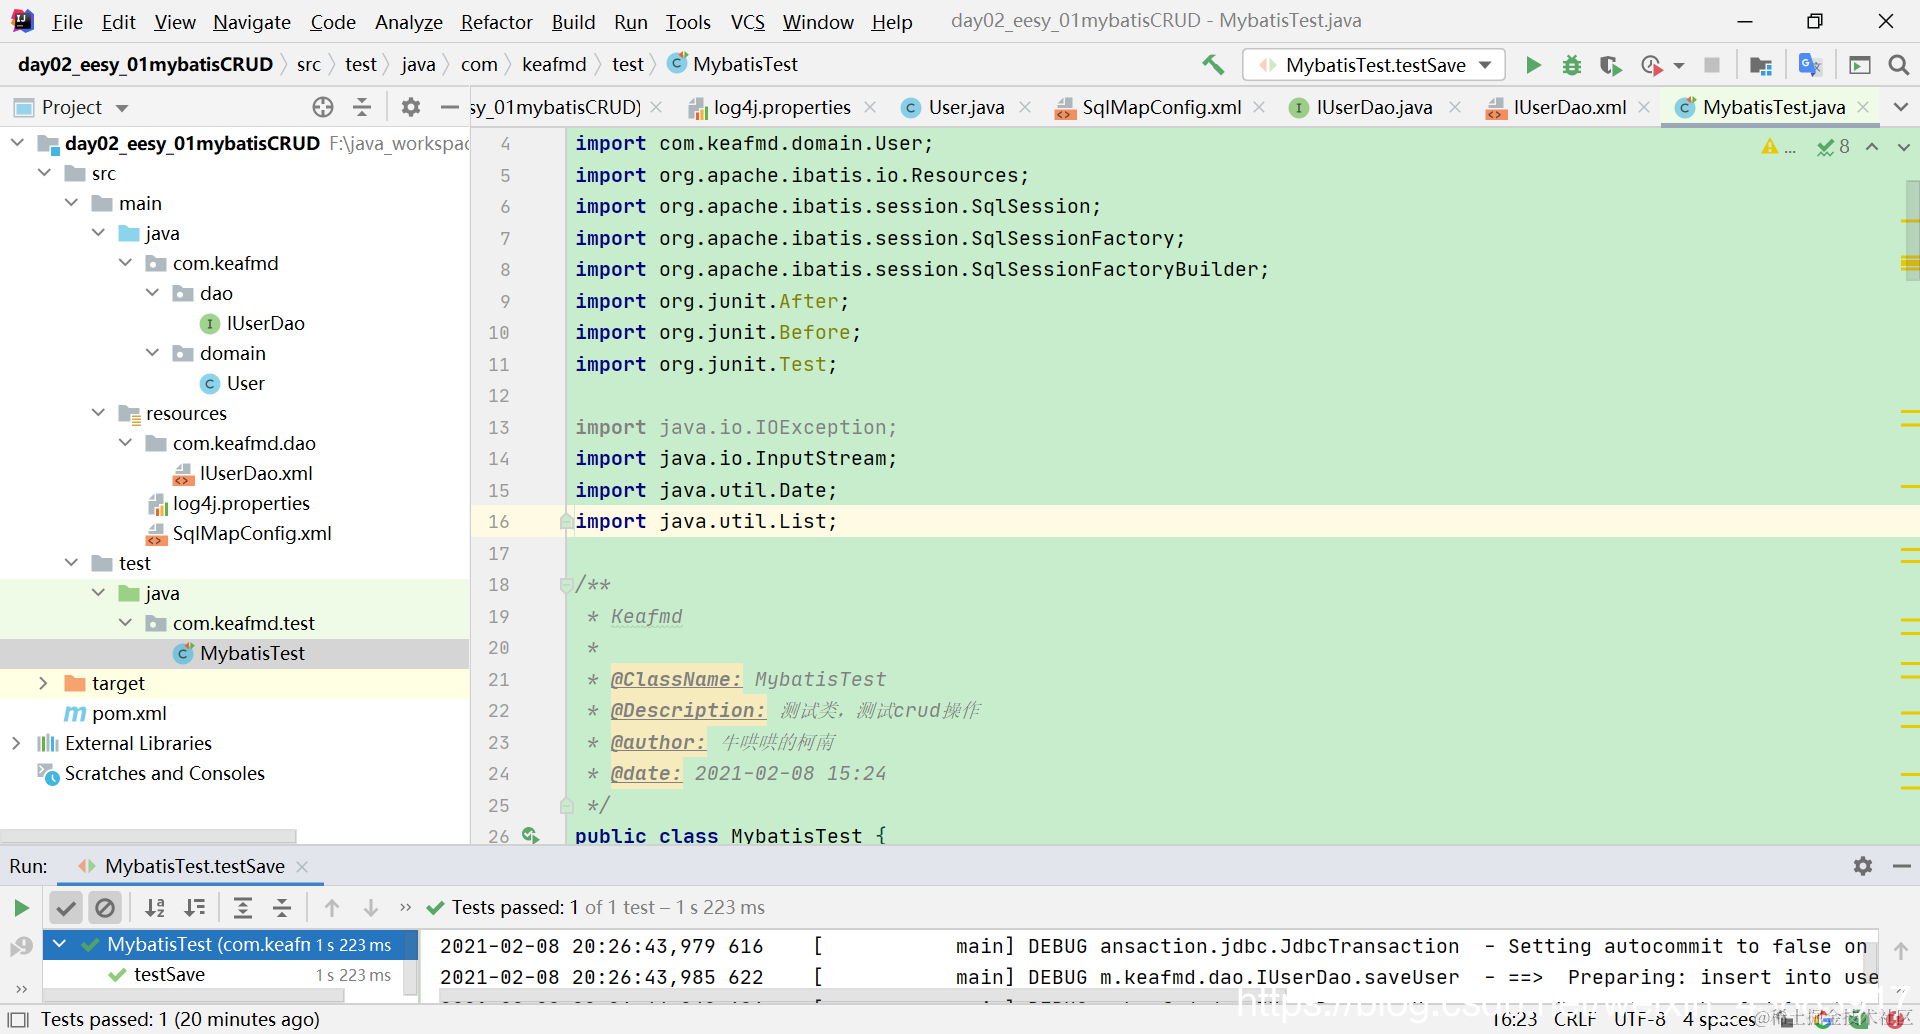Click the stop square icon in the main toolbar
The height and width of the screenshot is (1034, 1920).
1712,65
